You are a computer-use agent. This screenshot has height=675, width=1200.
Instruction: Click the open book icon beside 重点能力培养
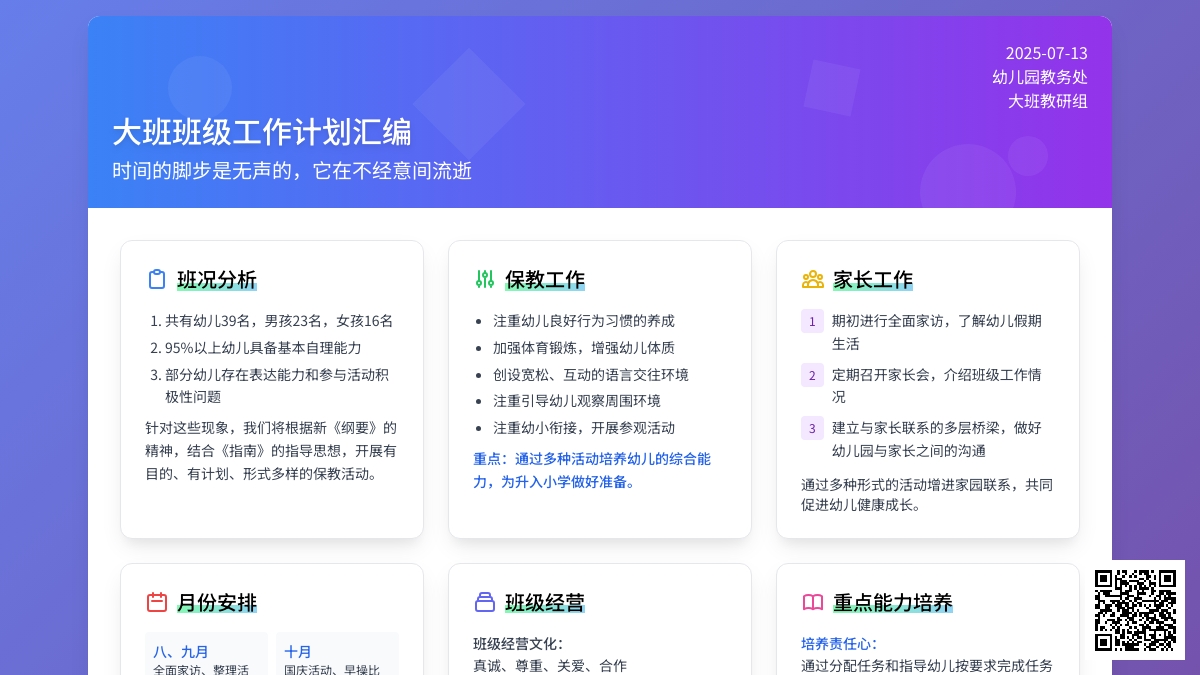coord(813,602)
